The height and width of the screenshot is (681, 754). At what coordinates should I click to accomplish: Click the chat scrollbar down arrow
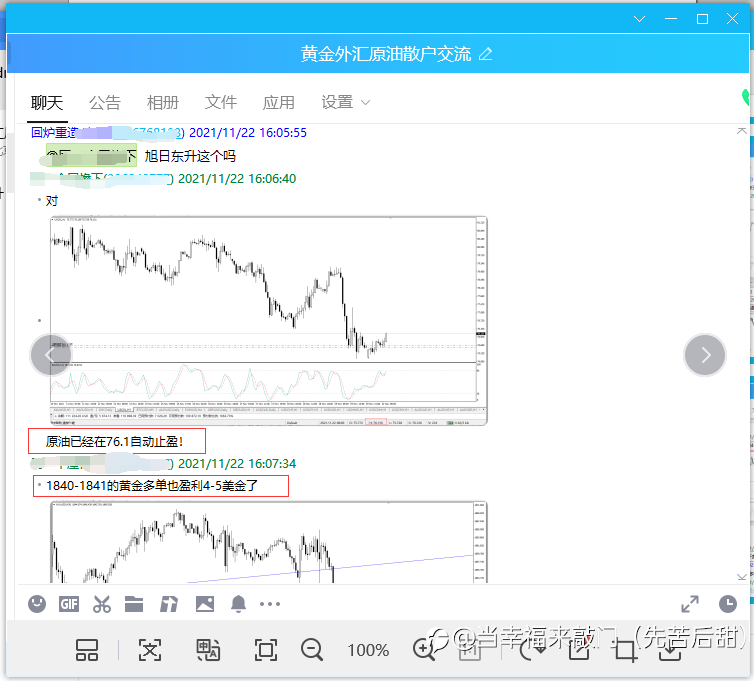click(741, 577)
